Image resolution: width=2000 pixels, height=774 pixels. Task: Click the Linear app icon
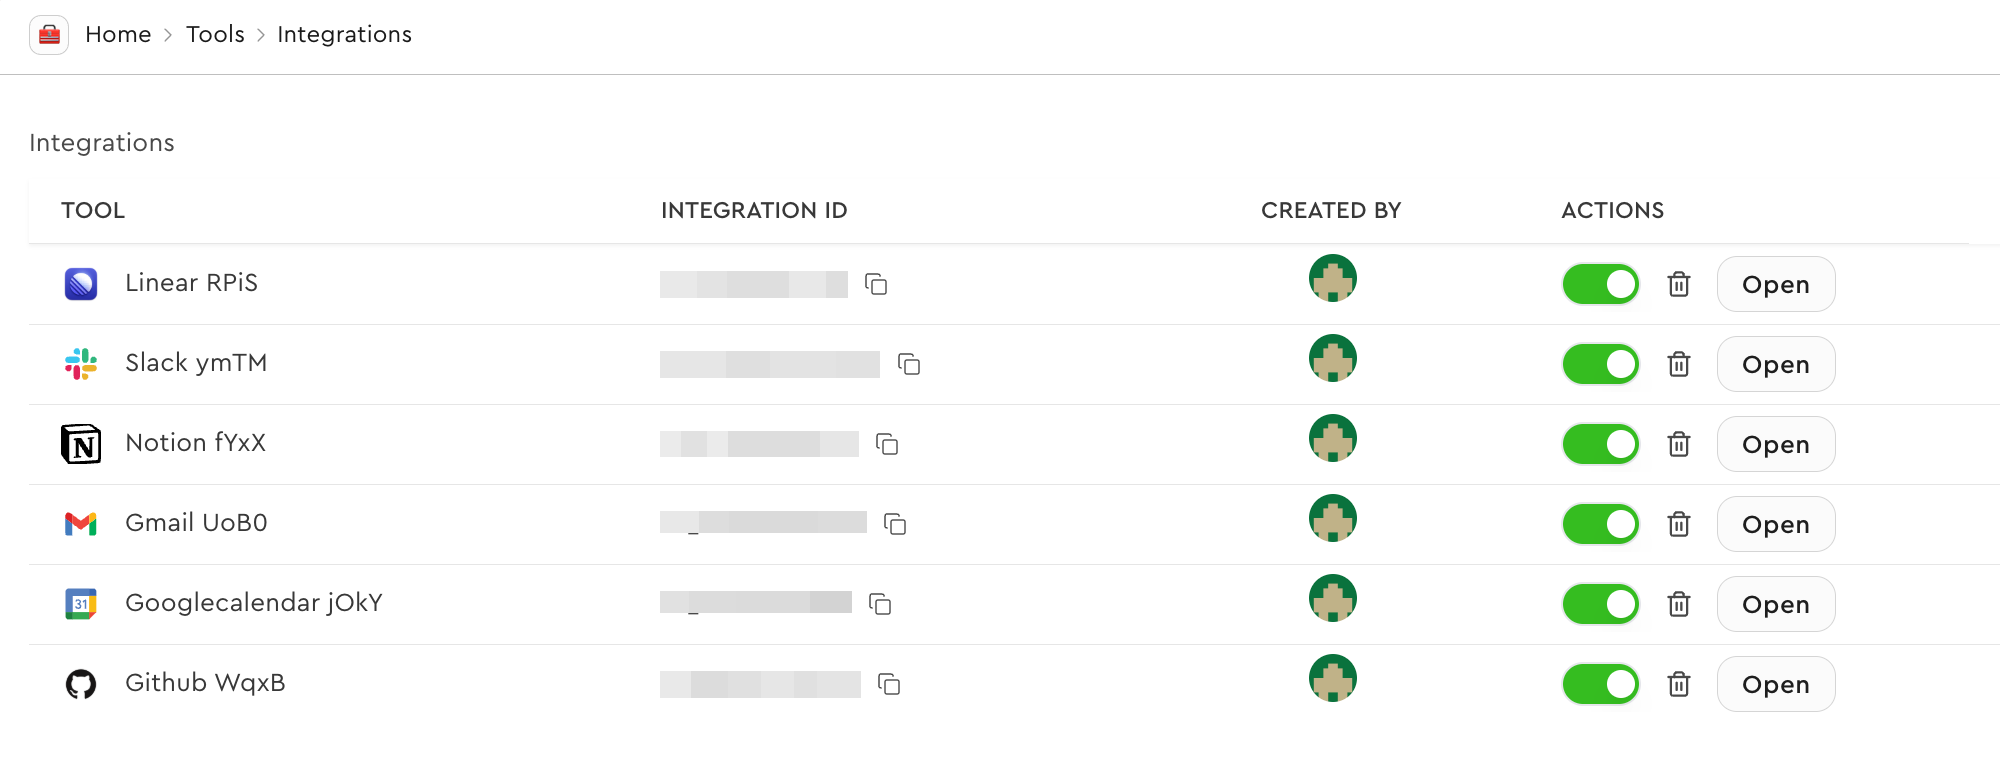(81, 283)
